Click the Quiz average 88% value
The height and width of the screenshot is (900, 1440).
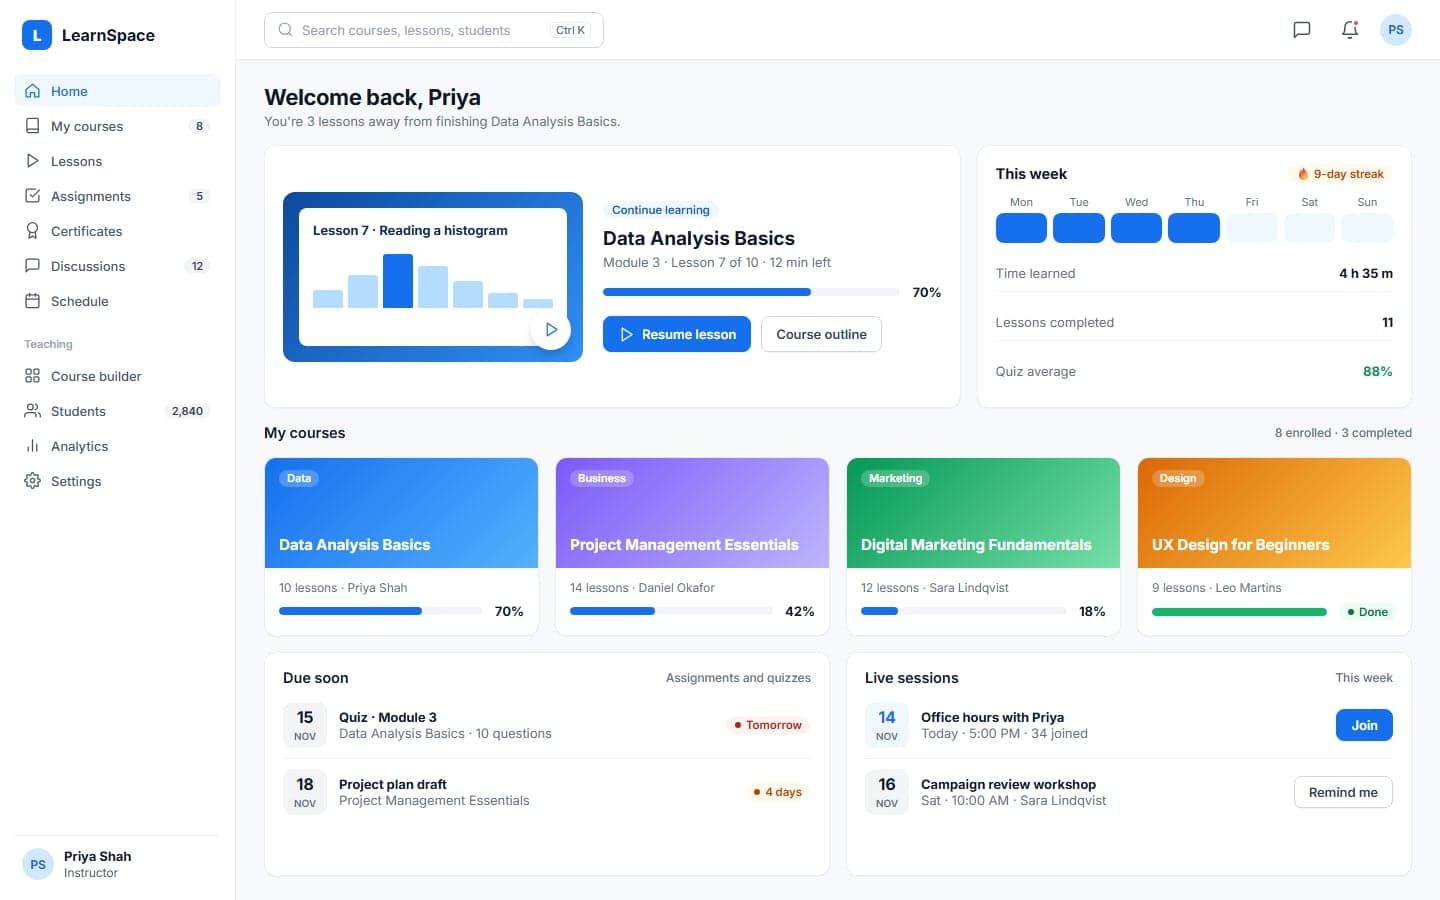tap(1378, 371)
